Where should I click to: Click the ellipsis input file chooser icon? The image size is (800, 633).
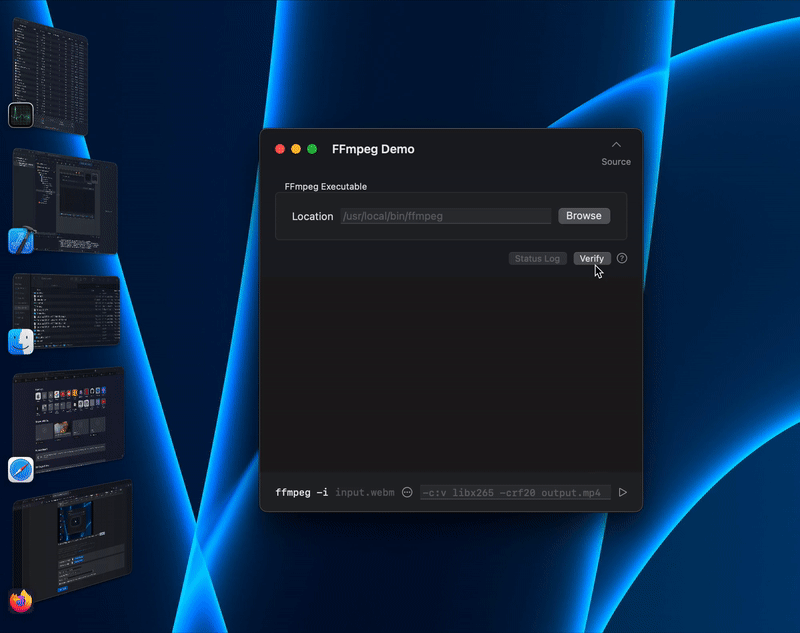click(x=407, y=492)
